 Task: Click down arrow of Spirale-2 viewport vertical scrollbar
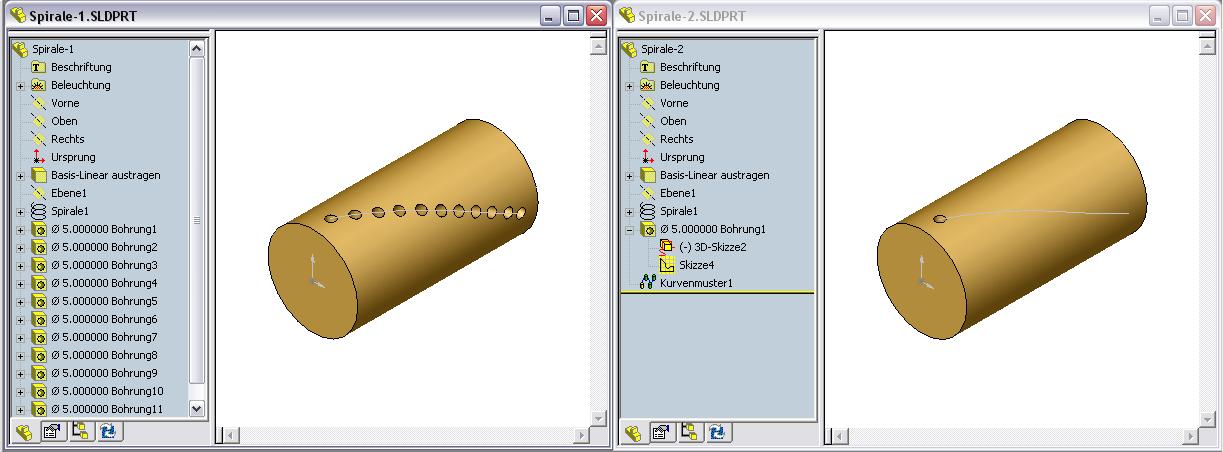coord(1206,418)
